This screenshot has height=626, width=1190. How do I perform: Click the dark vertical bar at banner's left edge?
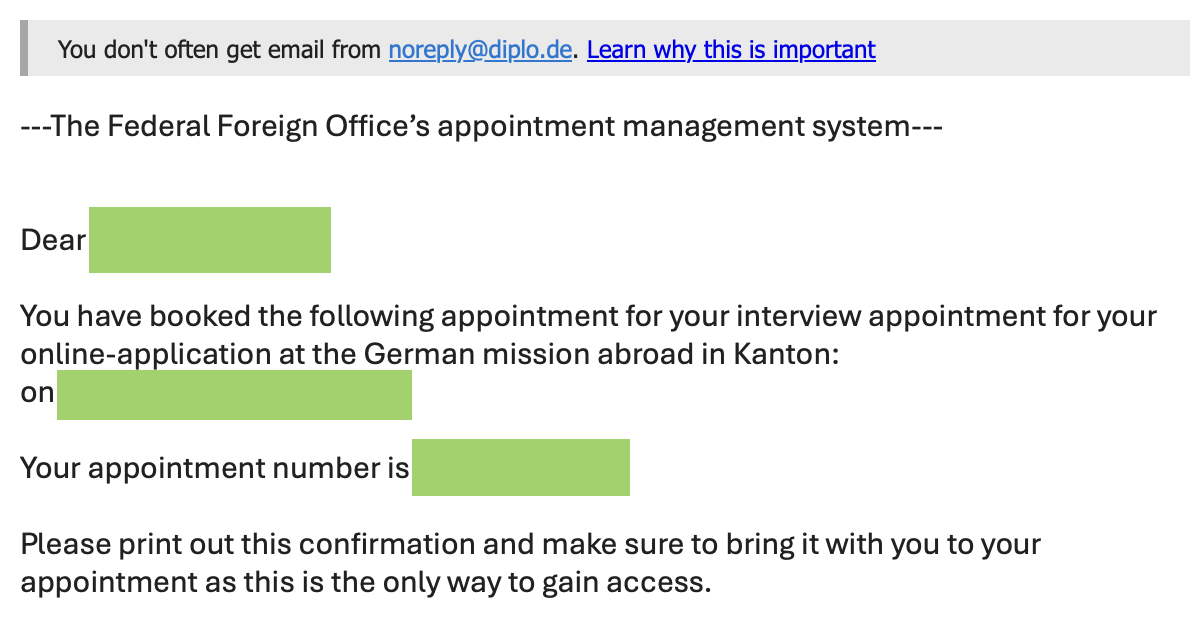24,49
